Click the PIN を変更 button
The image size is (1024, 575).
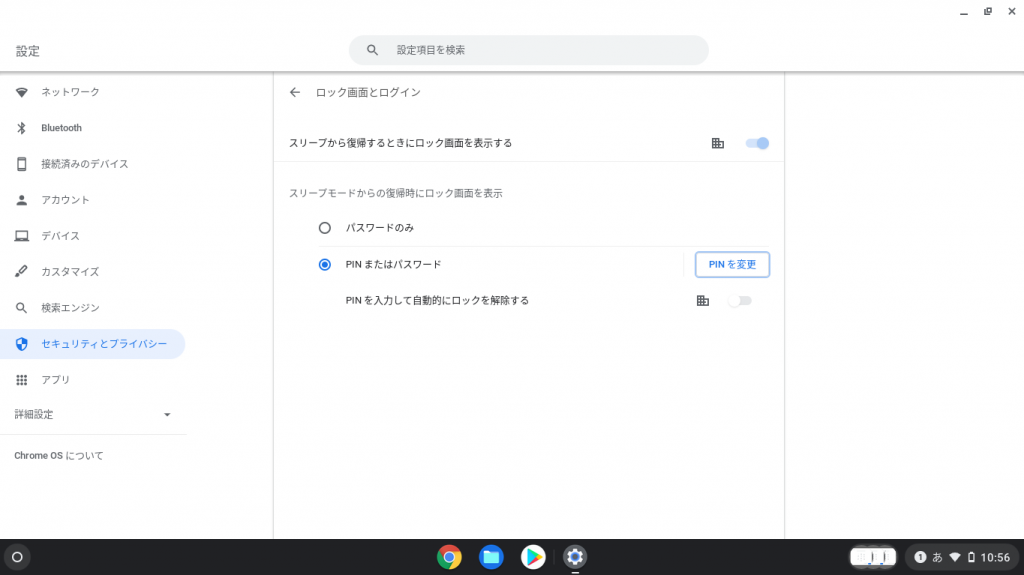coord(732,265)
